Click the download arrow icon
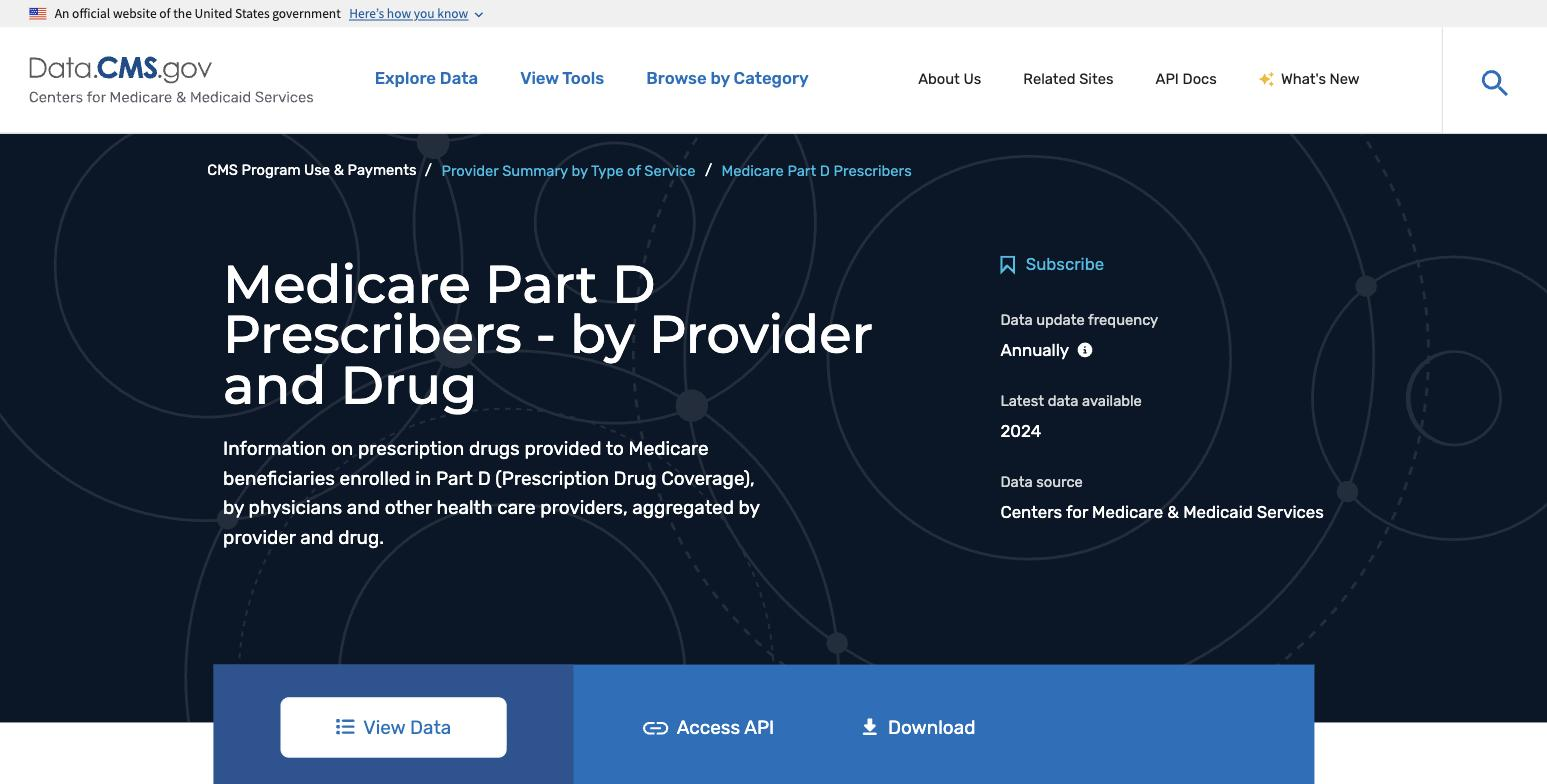Image resolution: width=1547 pixels, height=784 pixels. pos(870,727)
